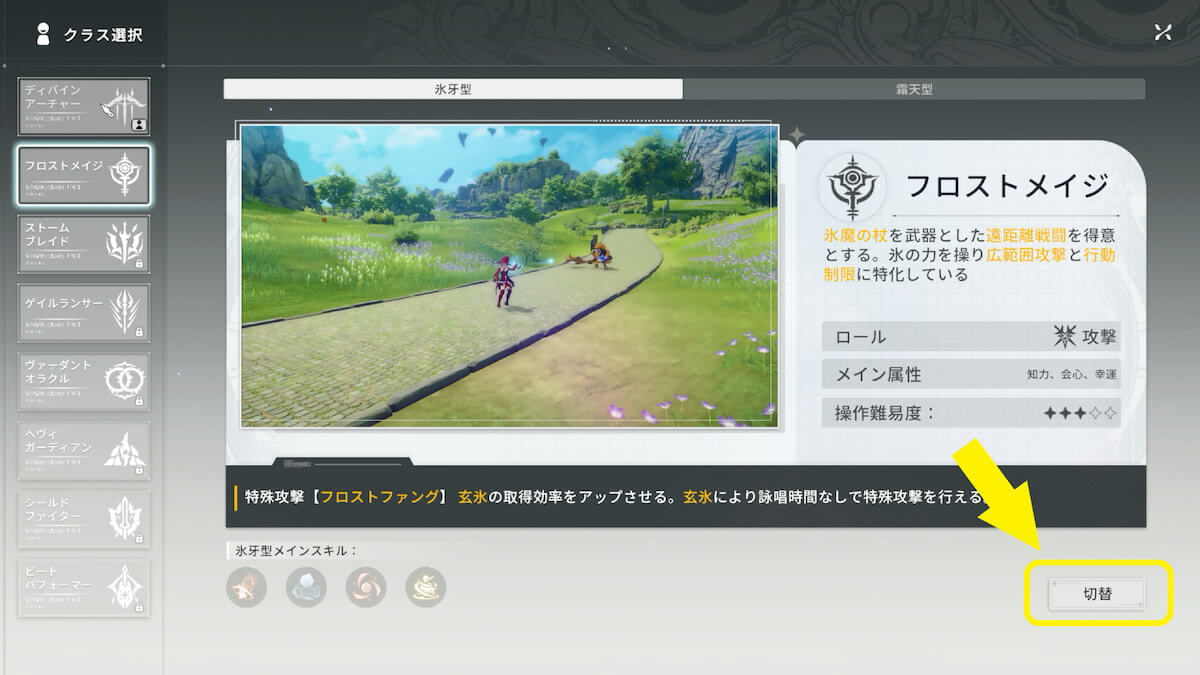
Task: Pick the ヴァーダントオラクル class
Action: [x=84, y=381]
